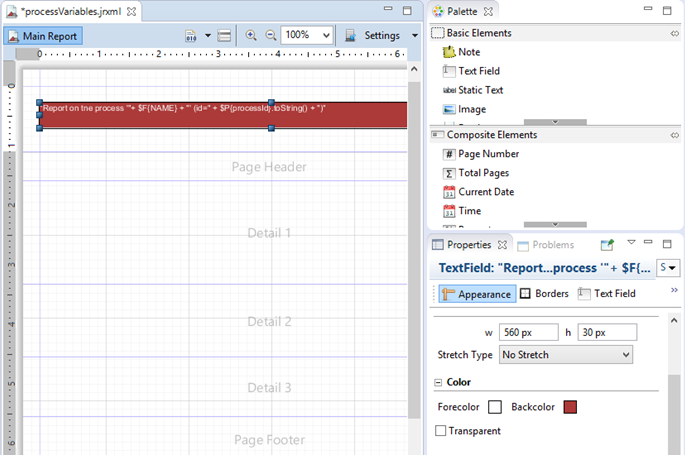The height and width of the screenshot is (456, 685).
Task: Click the red Backcolor swatch
Action: click(x=569, y=407)
